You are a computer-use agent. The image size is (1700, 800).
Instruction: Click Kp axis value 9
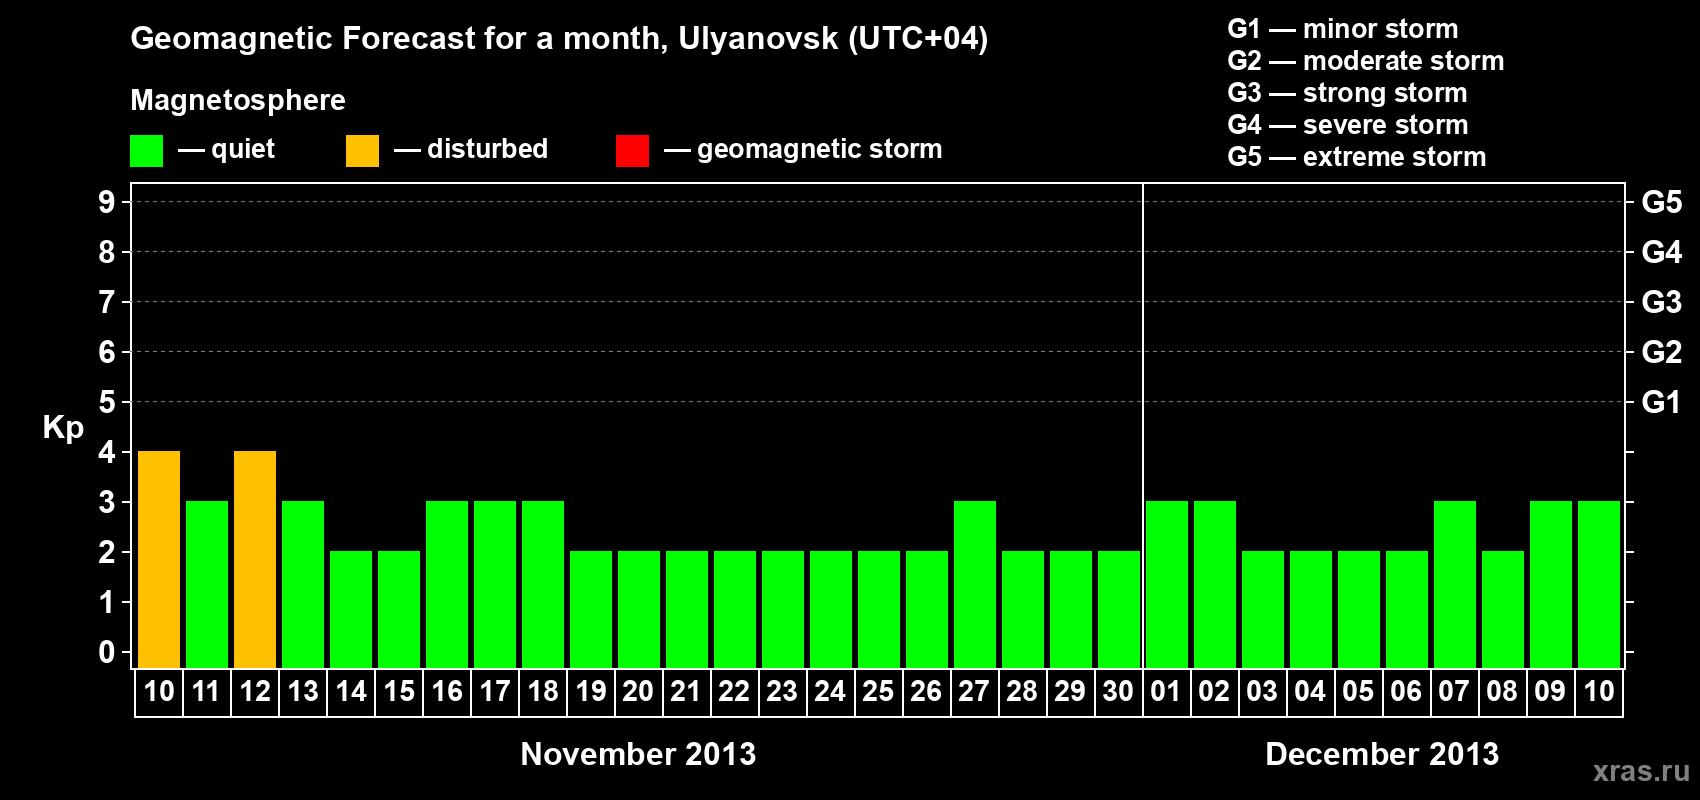pos(107,202)
